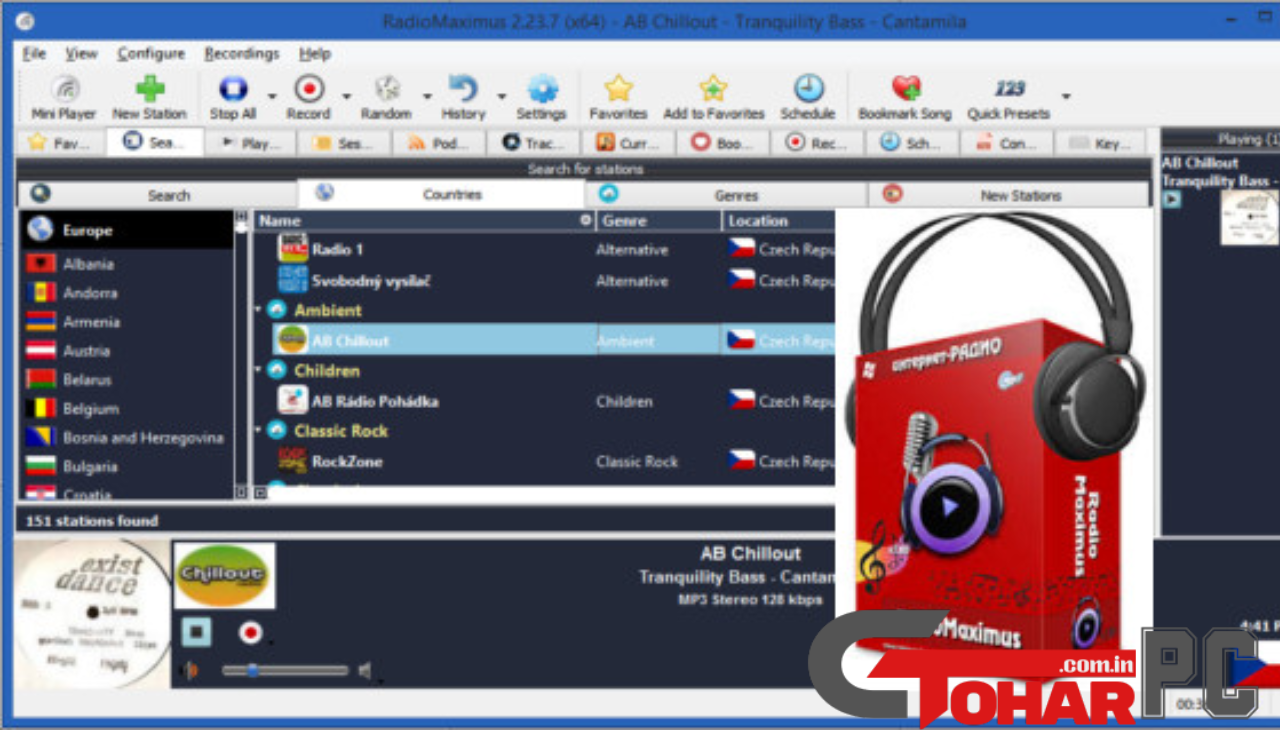Select Austria in the country list
Viewport: 1280px width, 730px height.
click(x=127, y=351)
